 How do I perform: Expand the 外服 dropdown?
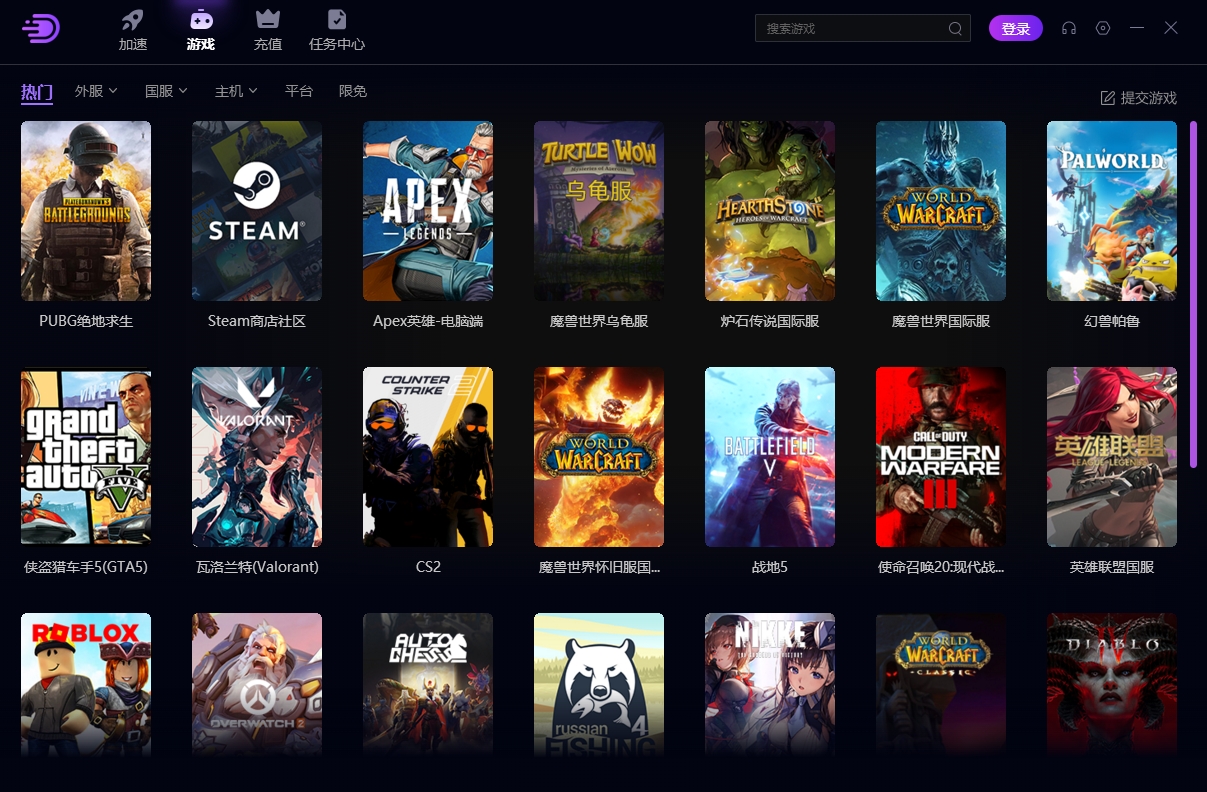click(96, 91)
